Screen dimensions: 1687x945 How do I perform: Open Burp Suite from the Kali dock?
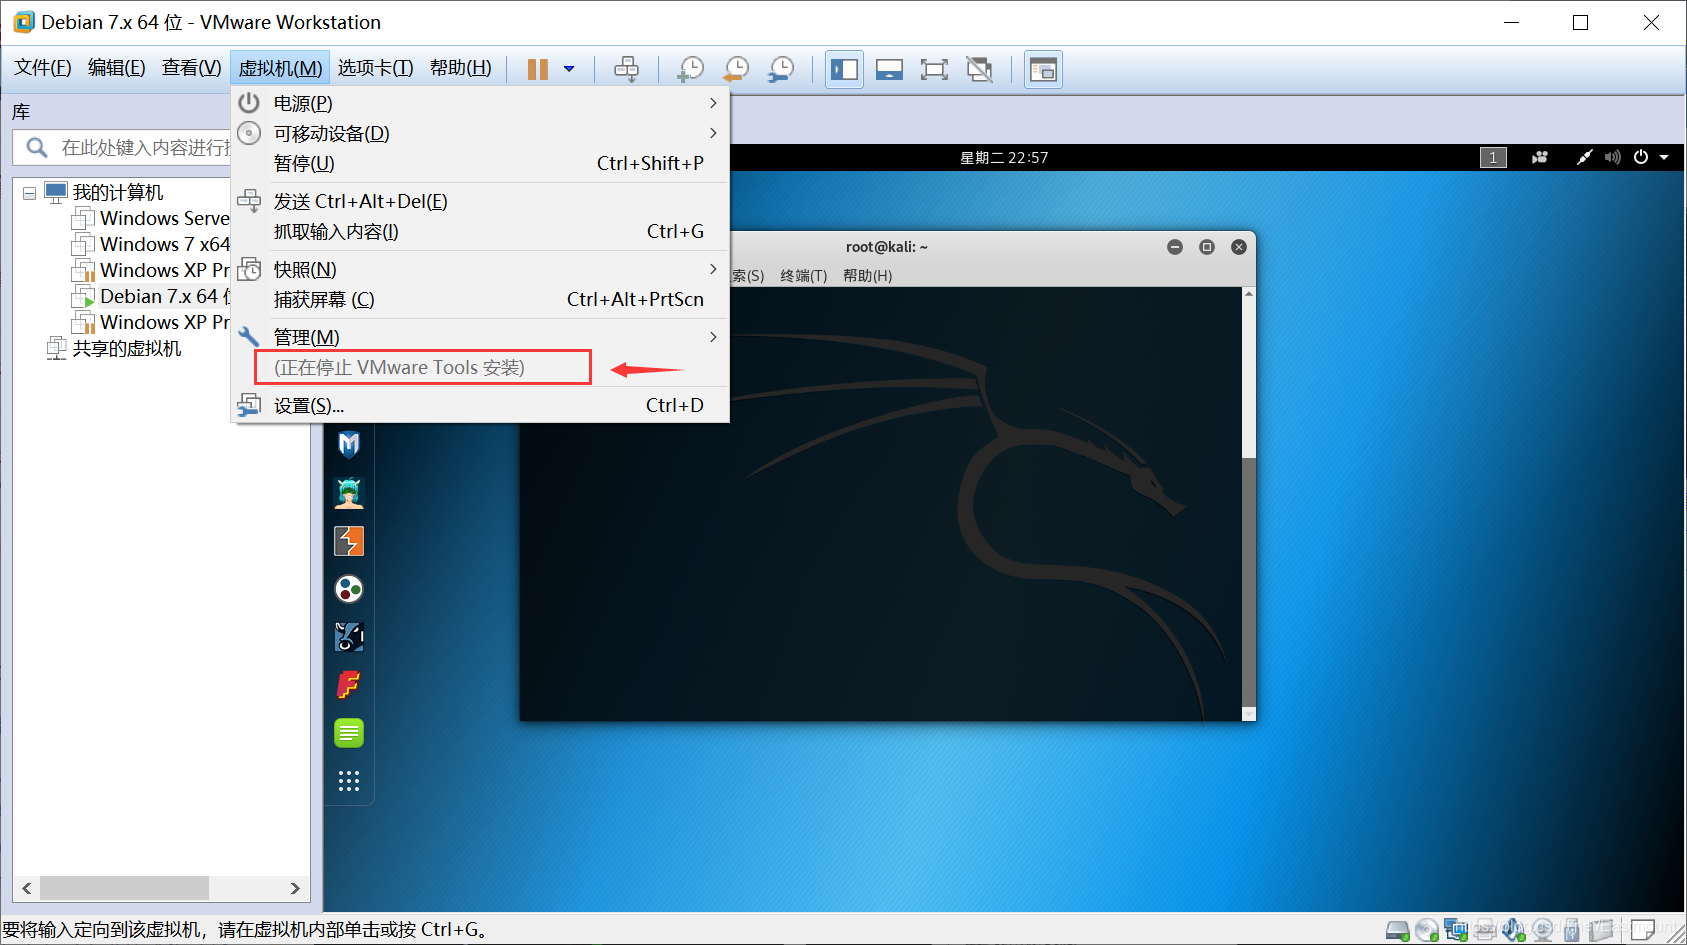(x=349, y=541)
